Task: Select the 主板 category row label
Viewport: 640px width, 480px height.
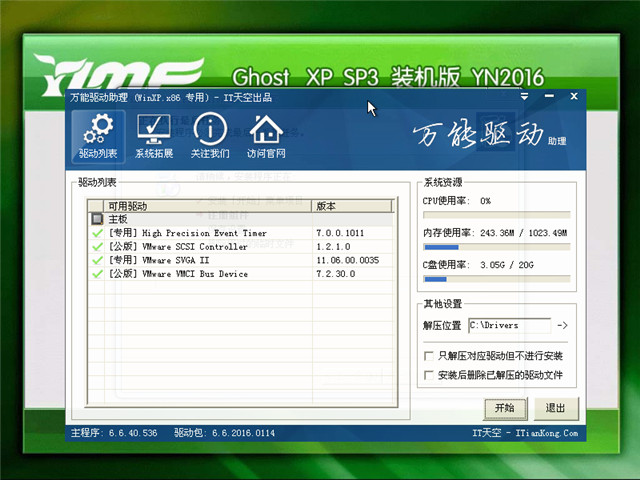Action: point(118,219)
